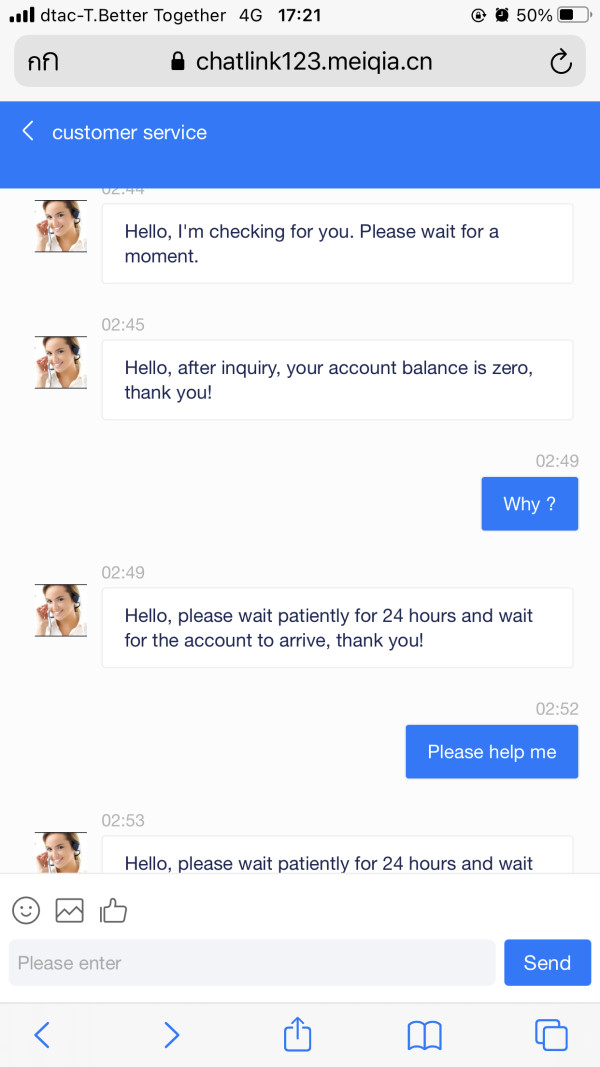
Task: Tap the agent avatar next to 02:45 message
Action: 61,363
